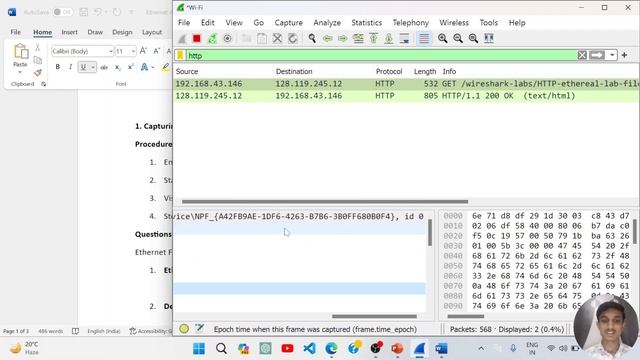The width and height of the screenshot is (640, 360).
Task: Zoom in on the Wireshark packet text
Action: click(442, 38)
